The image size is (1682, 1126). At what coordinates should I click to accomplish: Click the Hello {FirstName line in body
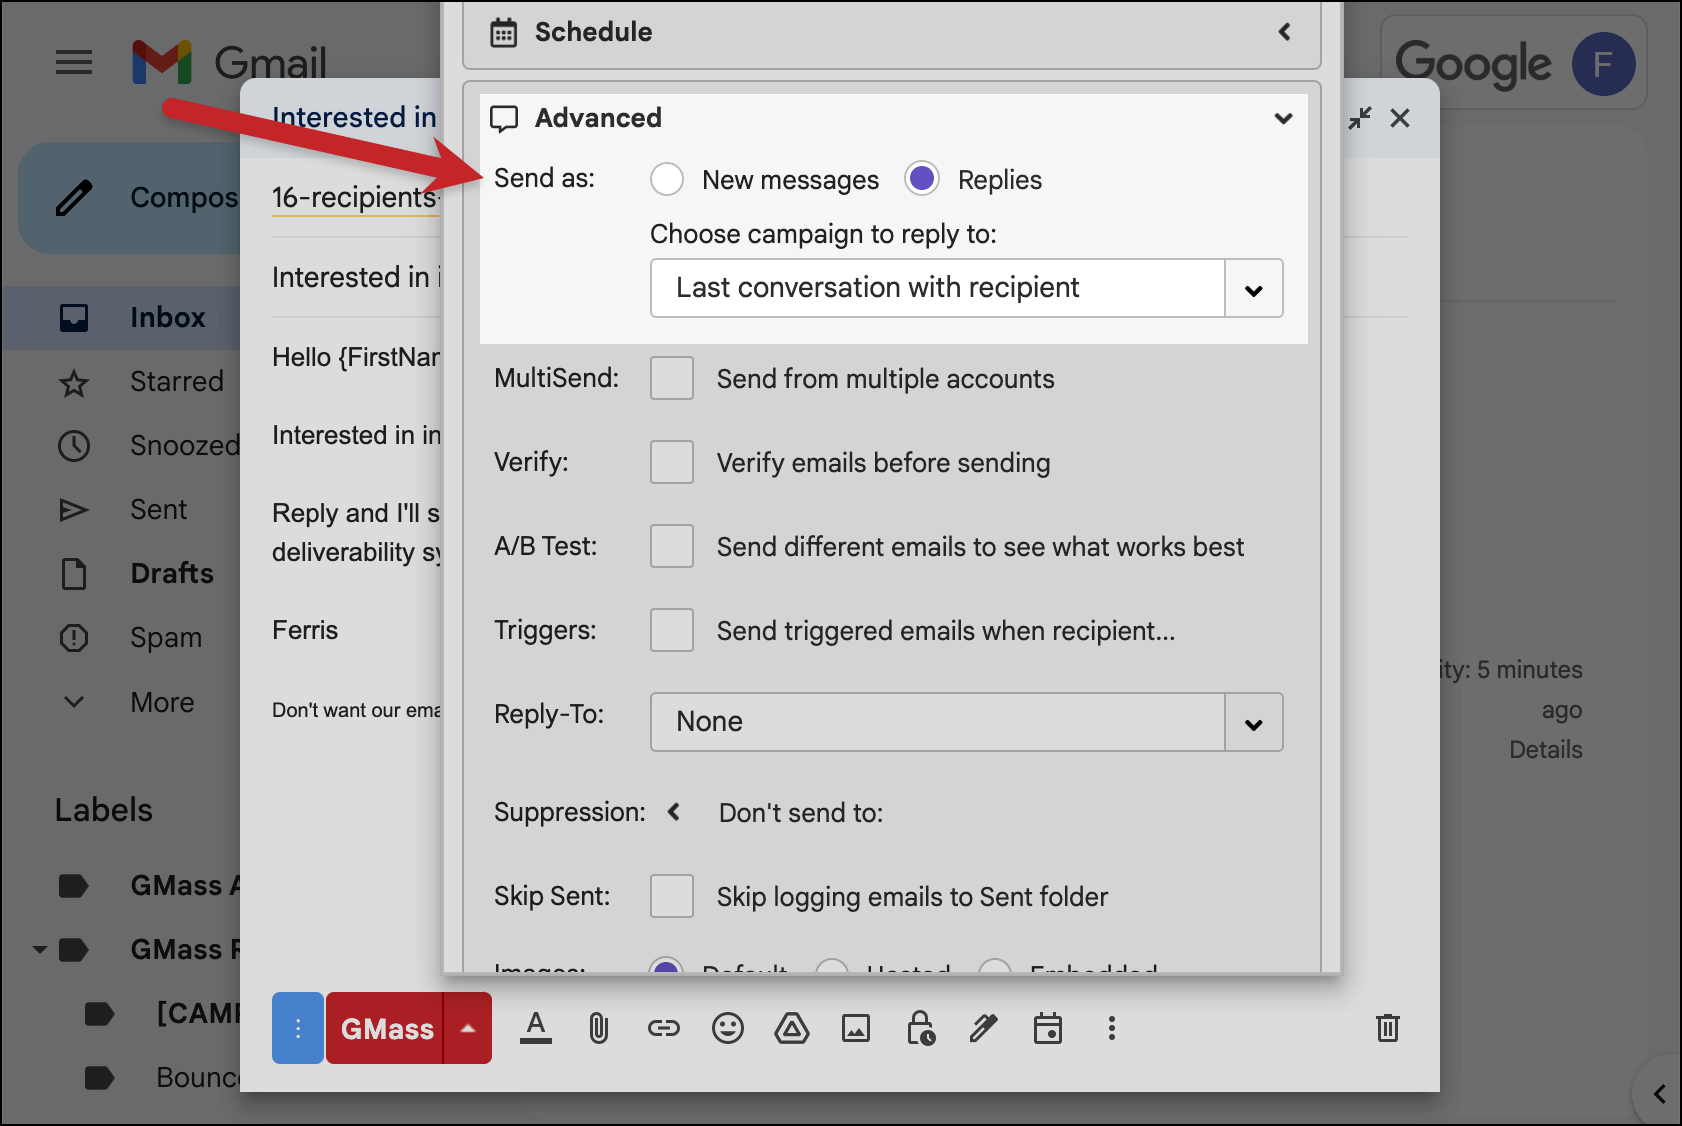[356, 357]
